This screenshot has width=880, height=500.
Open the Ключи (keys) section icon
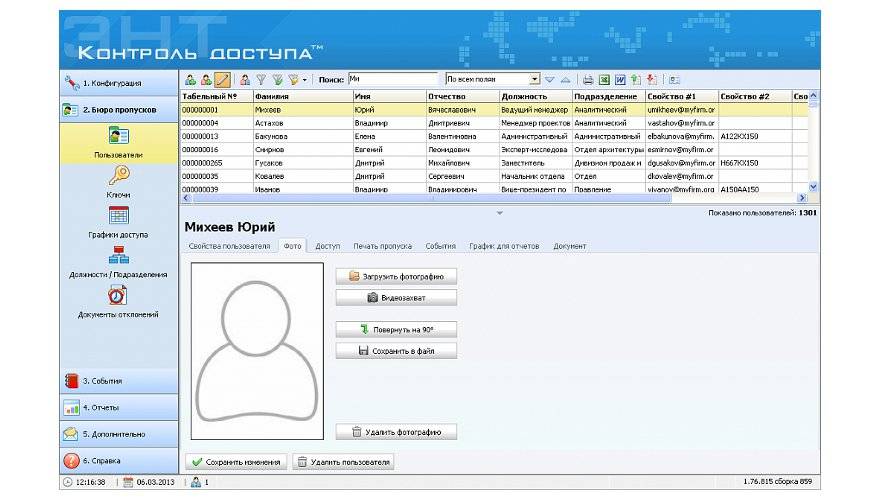(x=118, y=176)
